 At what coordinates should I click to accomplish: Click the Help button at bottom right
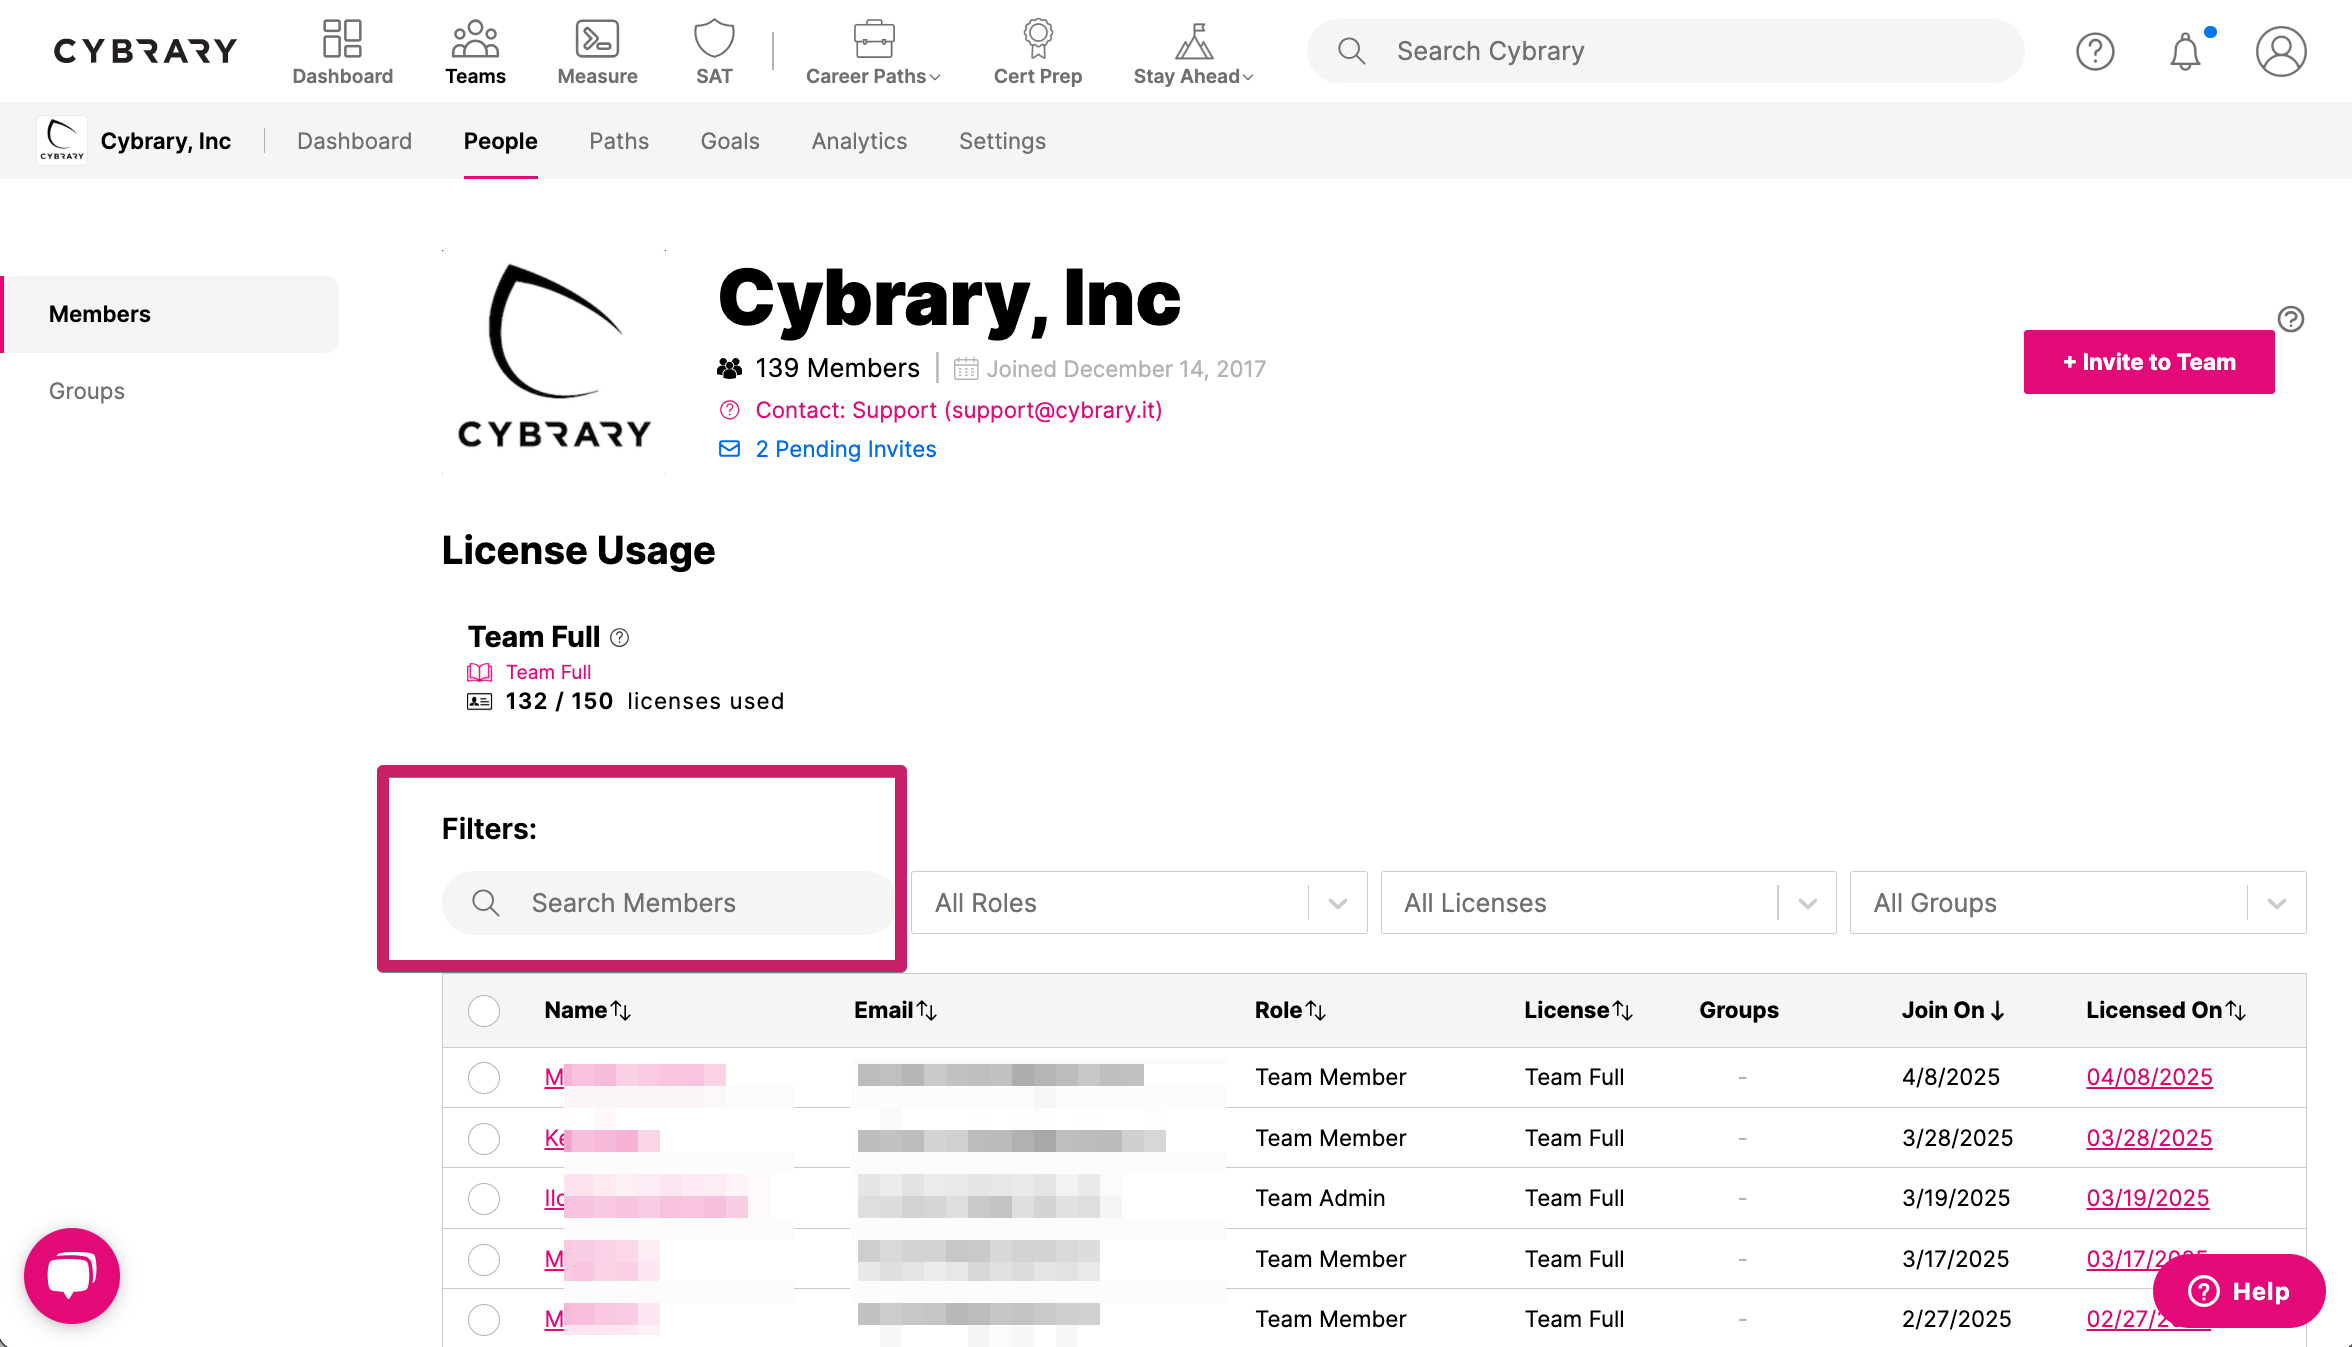tap(2239, 1291)
